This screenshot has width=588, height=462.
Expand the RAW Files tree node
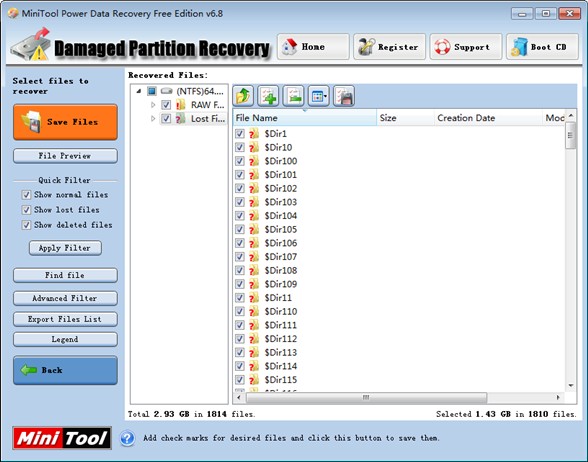(x=153, y=105)
